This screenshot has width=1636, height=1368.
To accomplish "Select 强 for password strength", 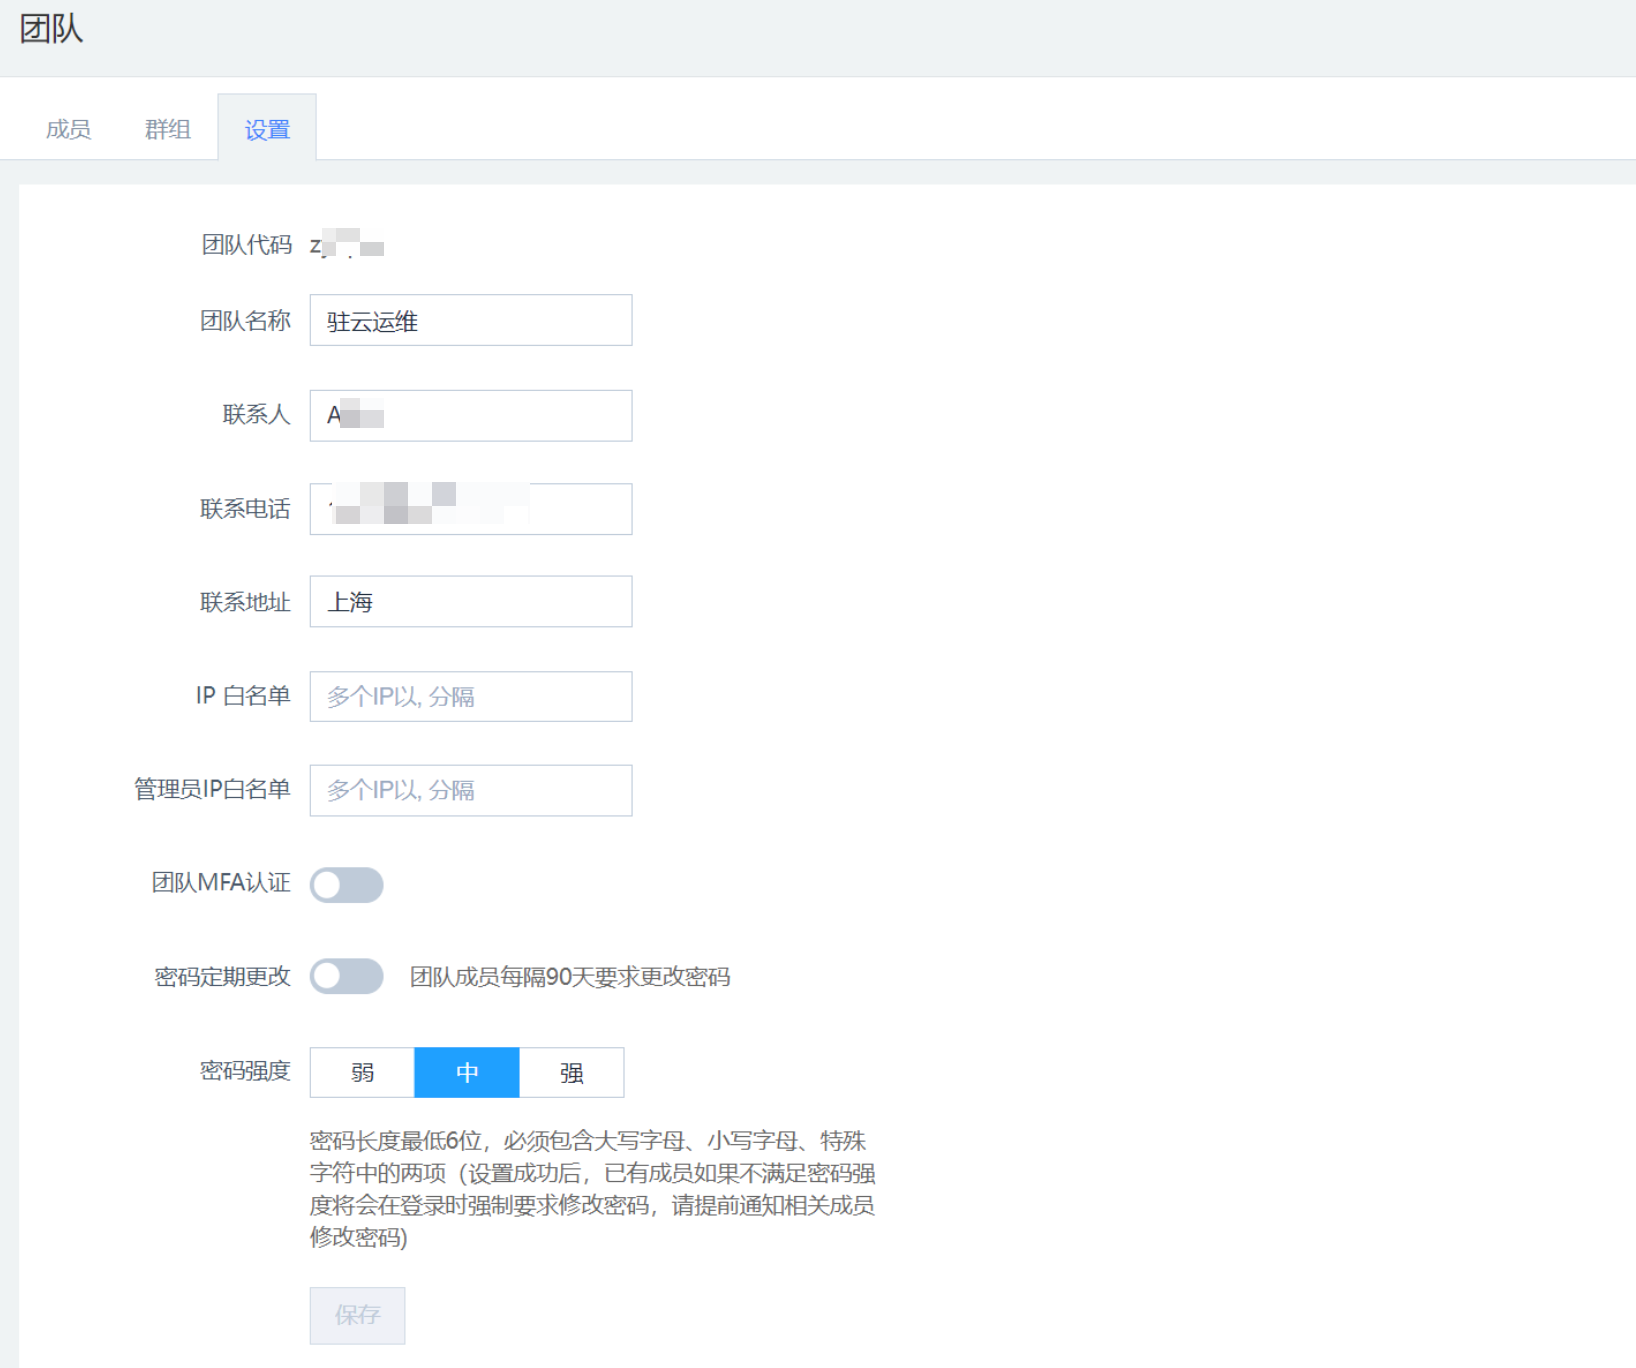I will pyautogui.click(x=571, y=1073).
